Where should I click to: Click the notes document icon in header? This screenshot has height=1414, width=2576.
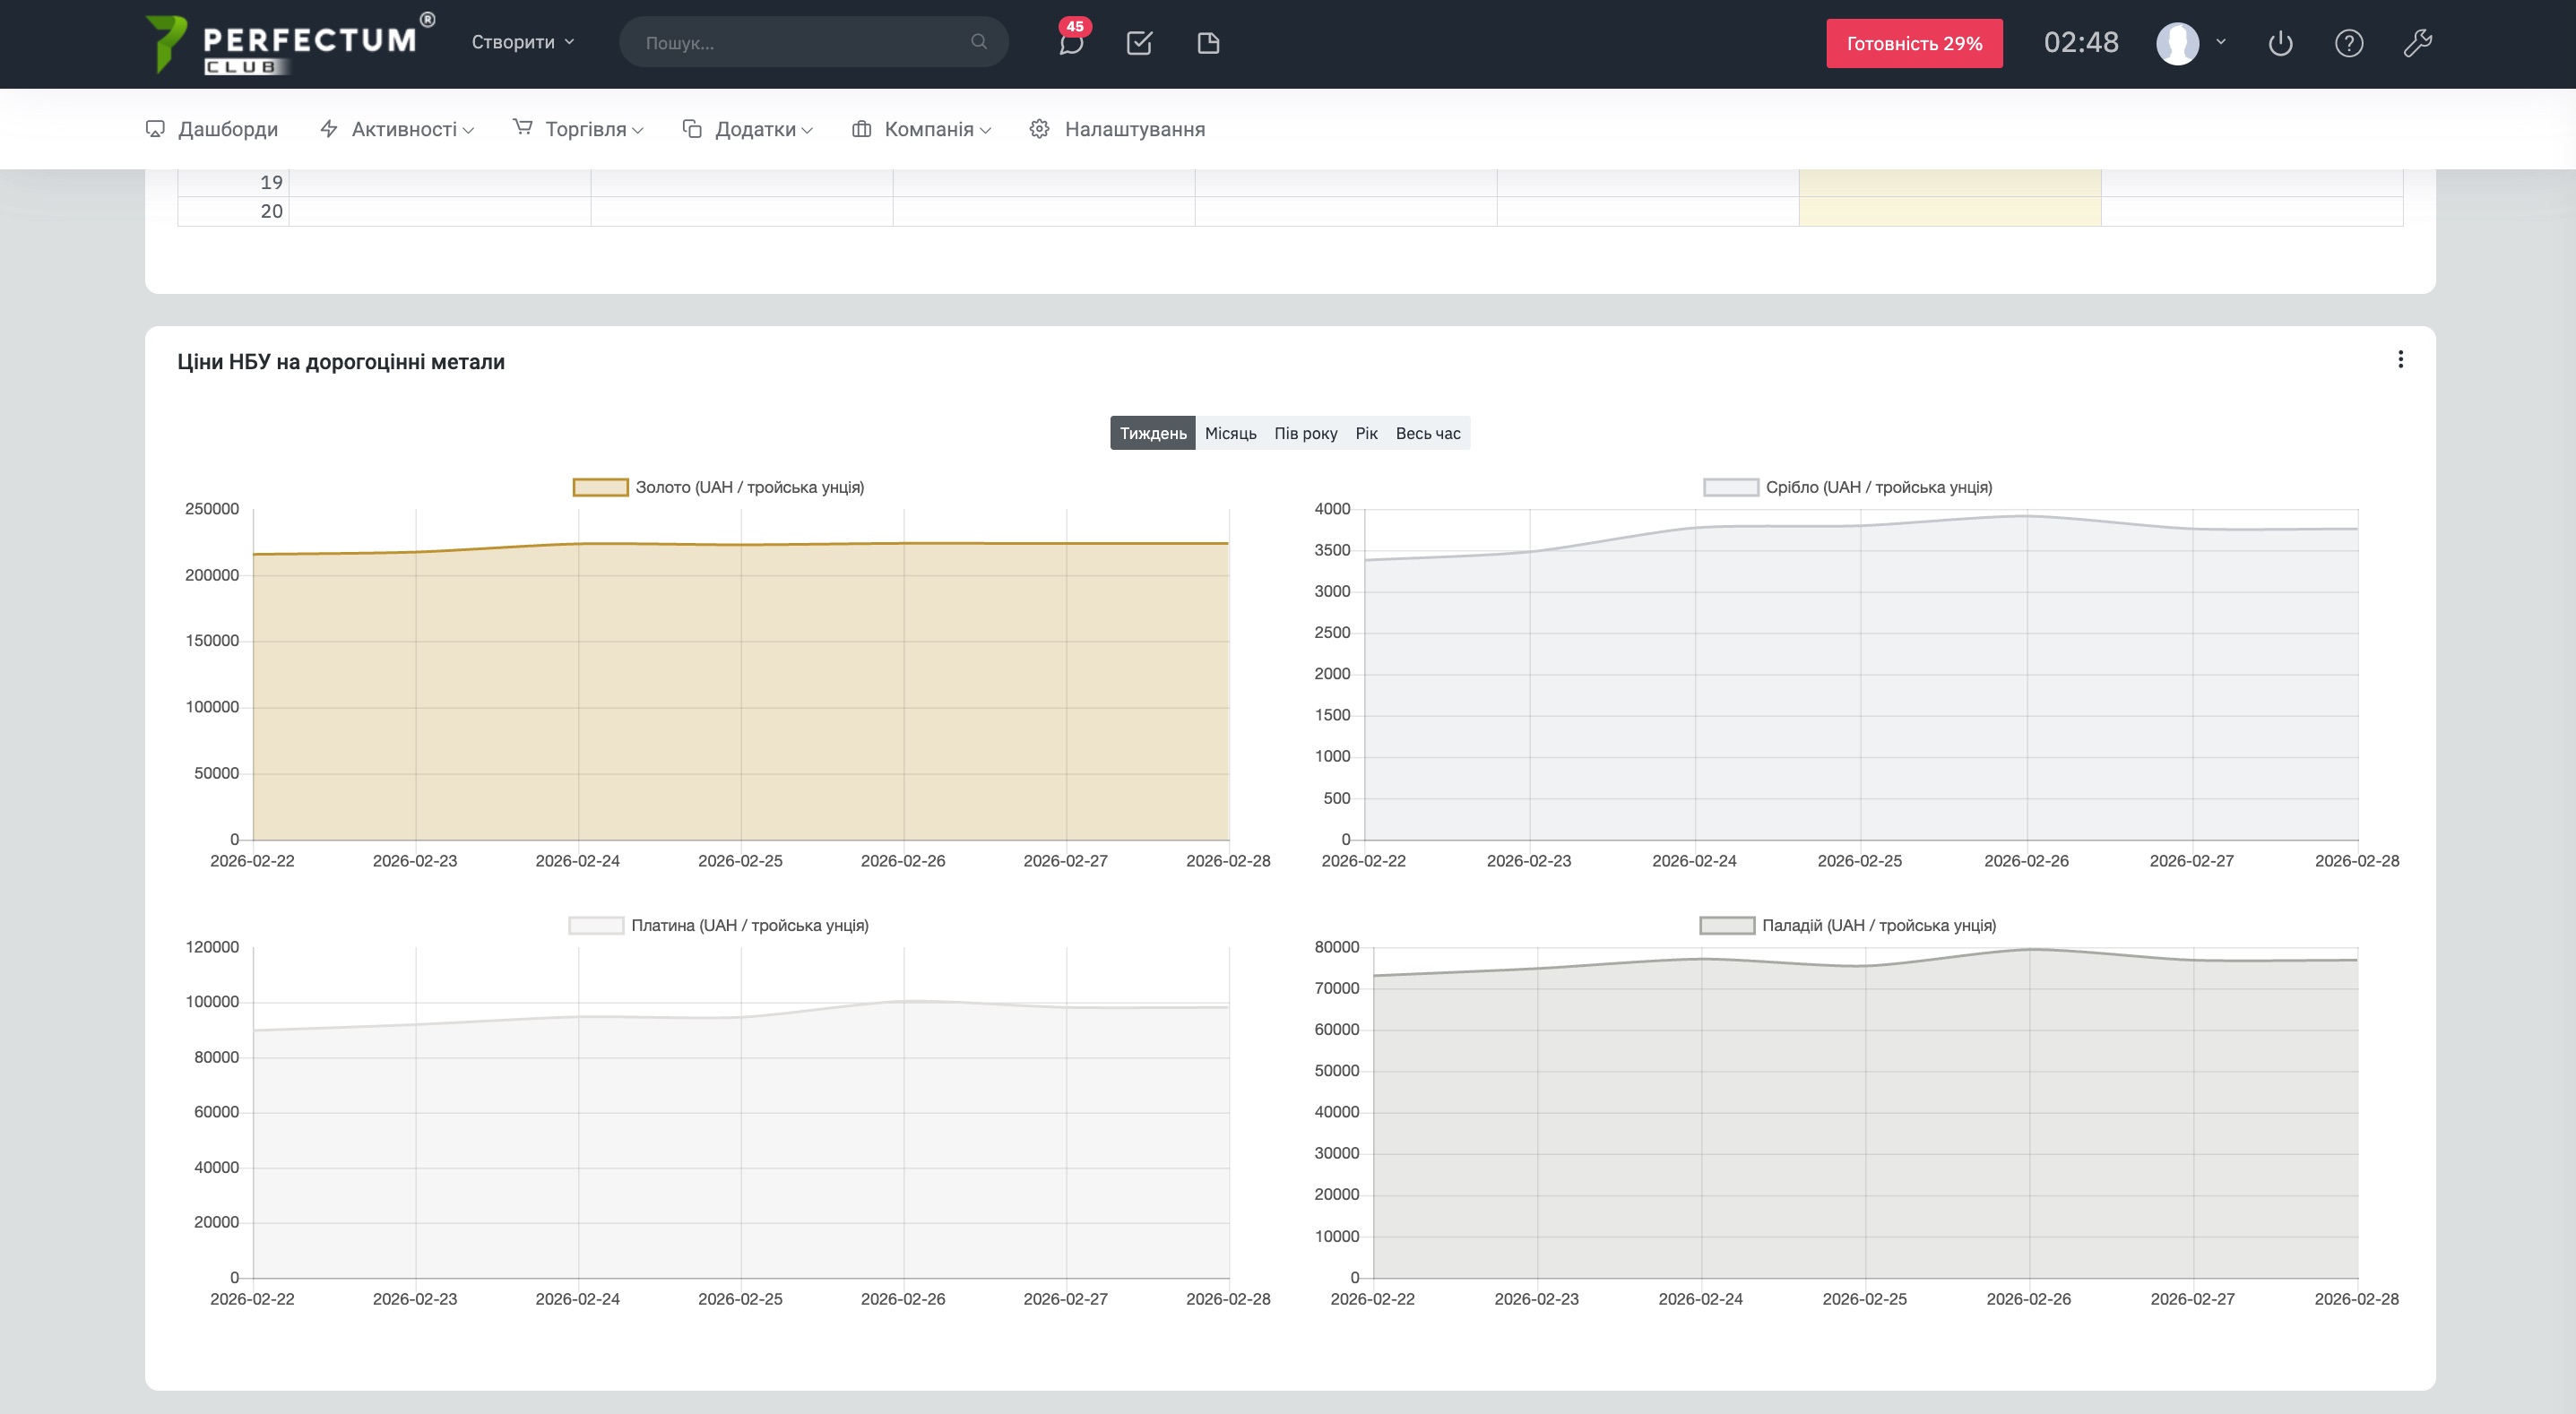coord(1208,43)
